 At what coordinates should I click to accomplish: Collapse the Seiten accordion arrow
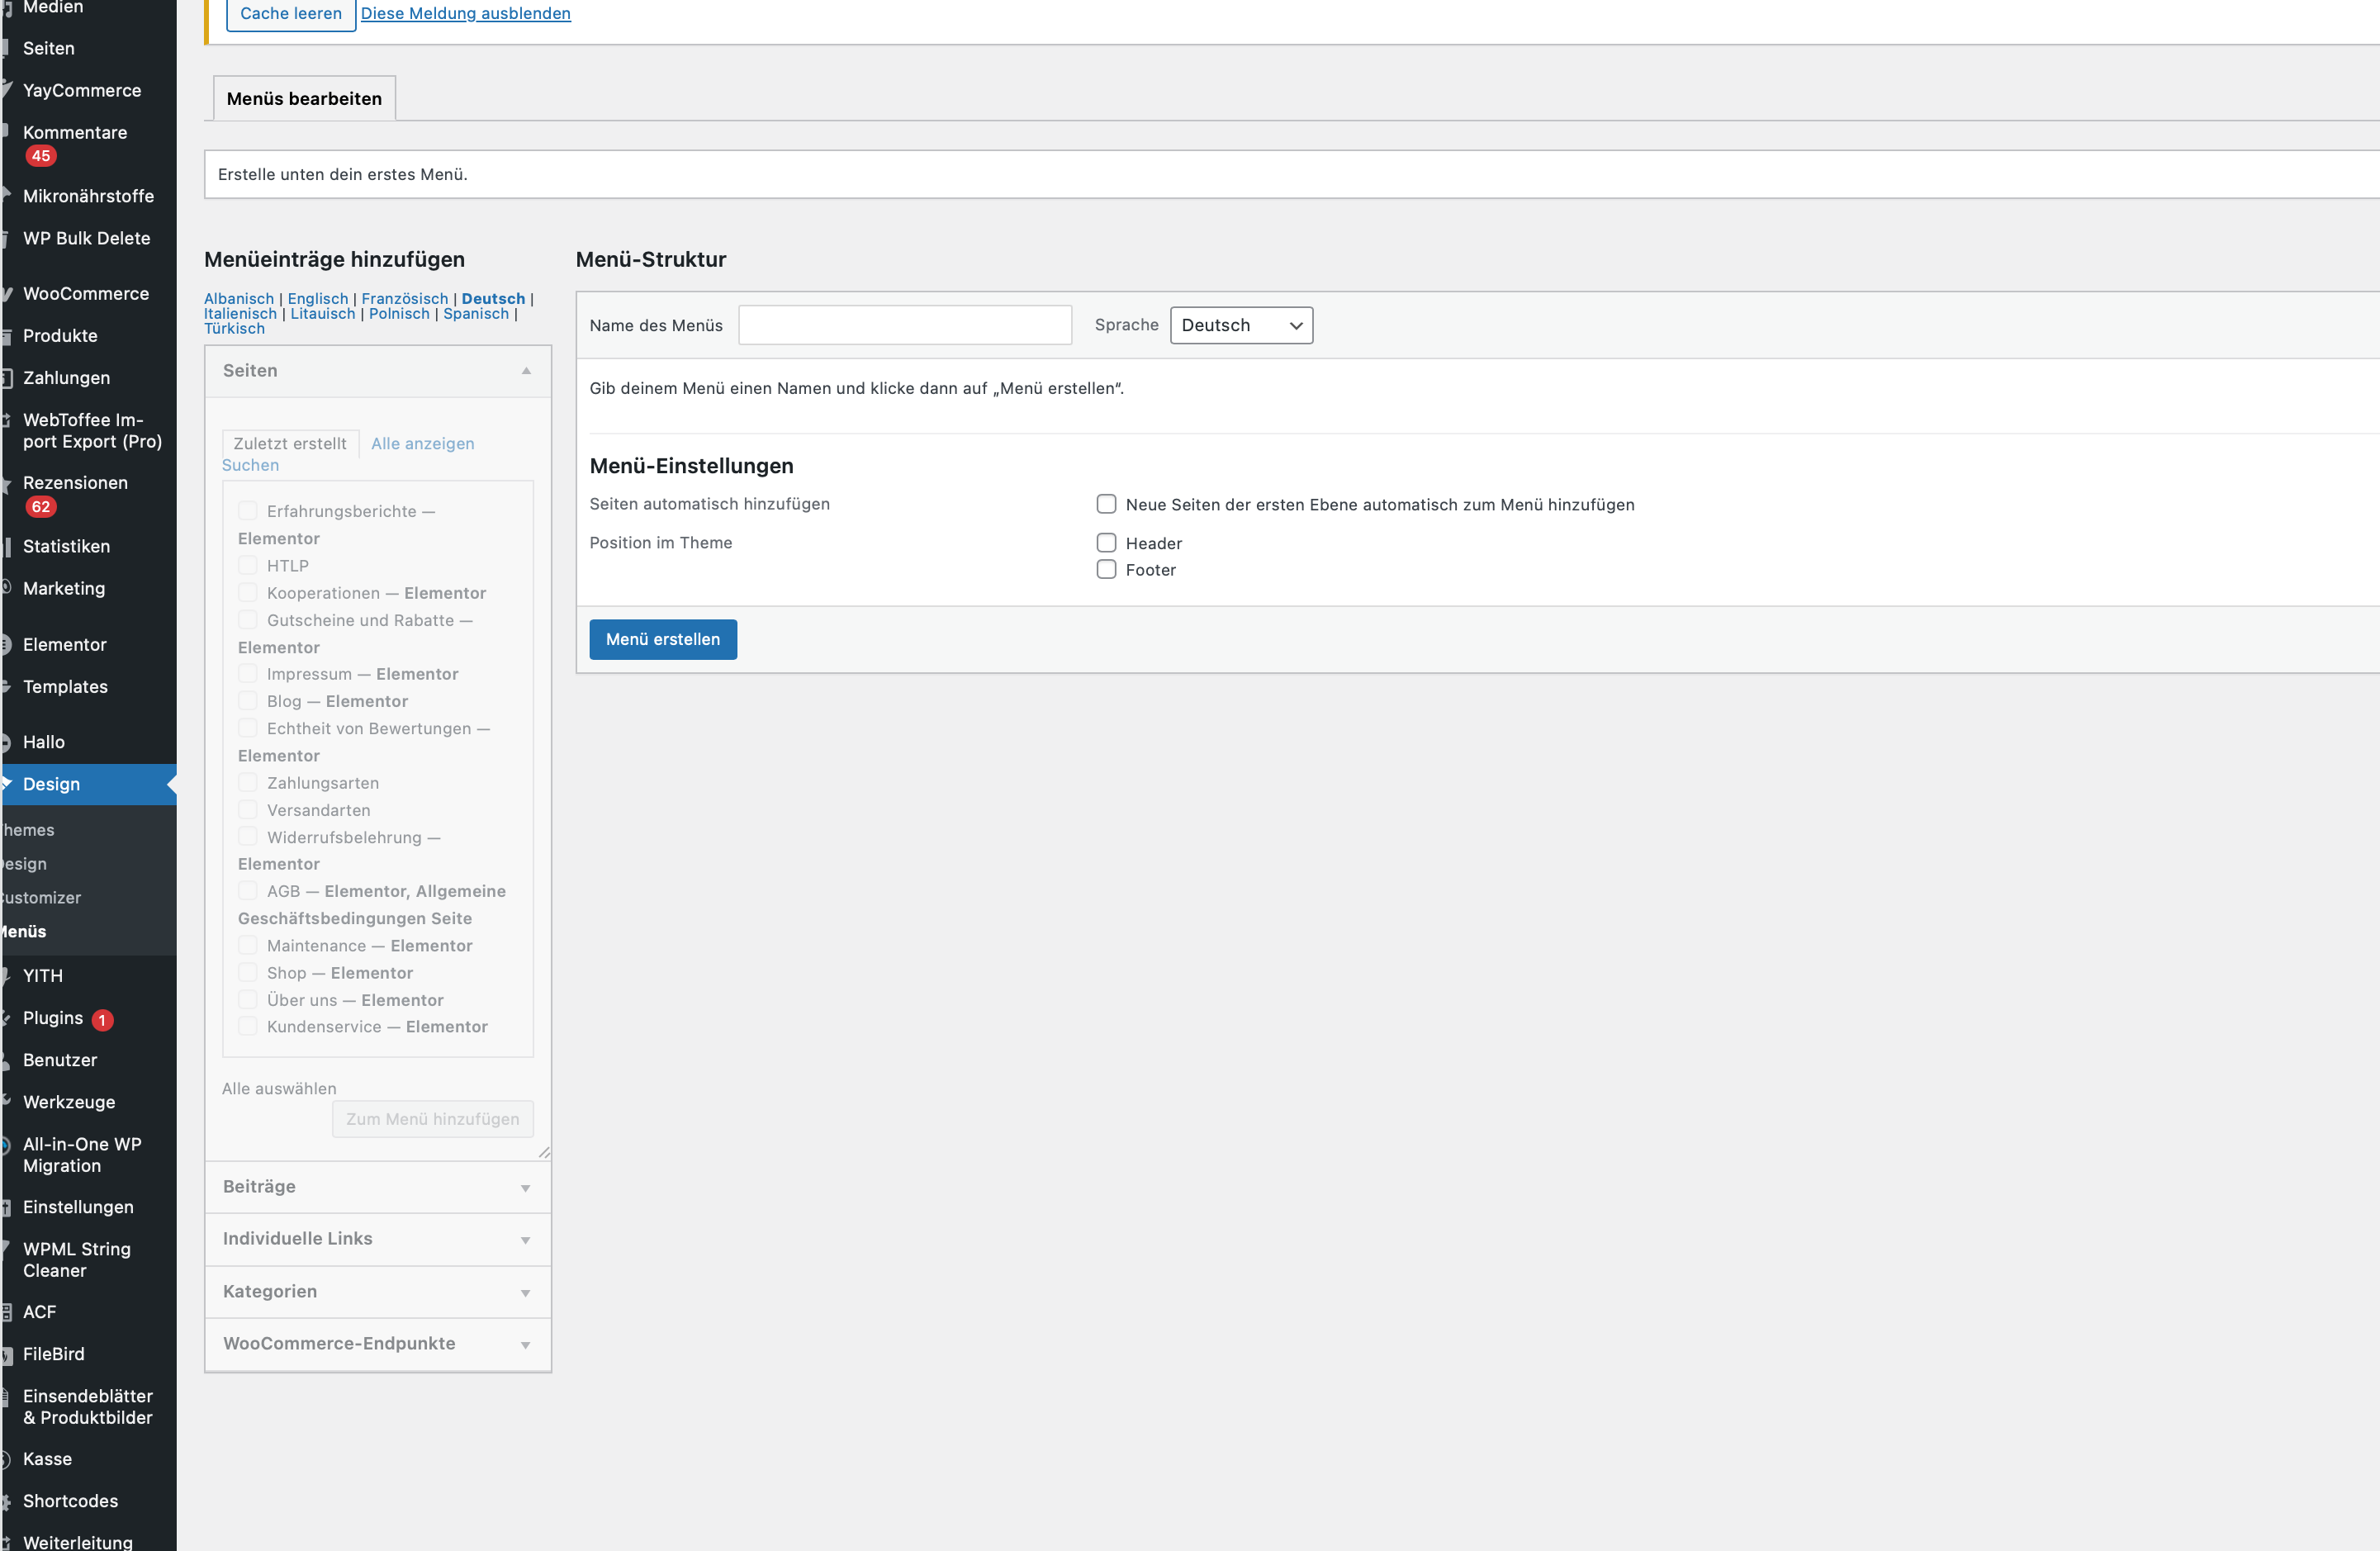pos(526,371)
